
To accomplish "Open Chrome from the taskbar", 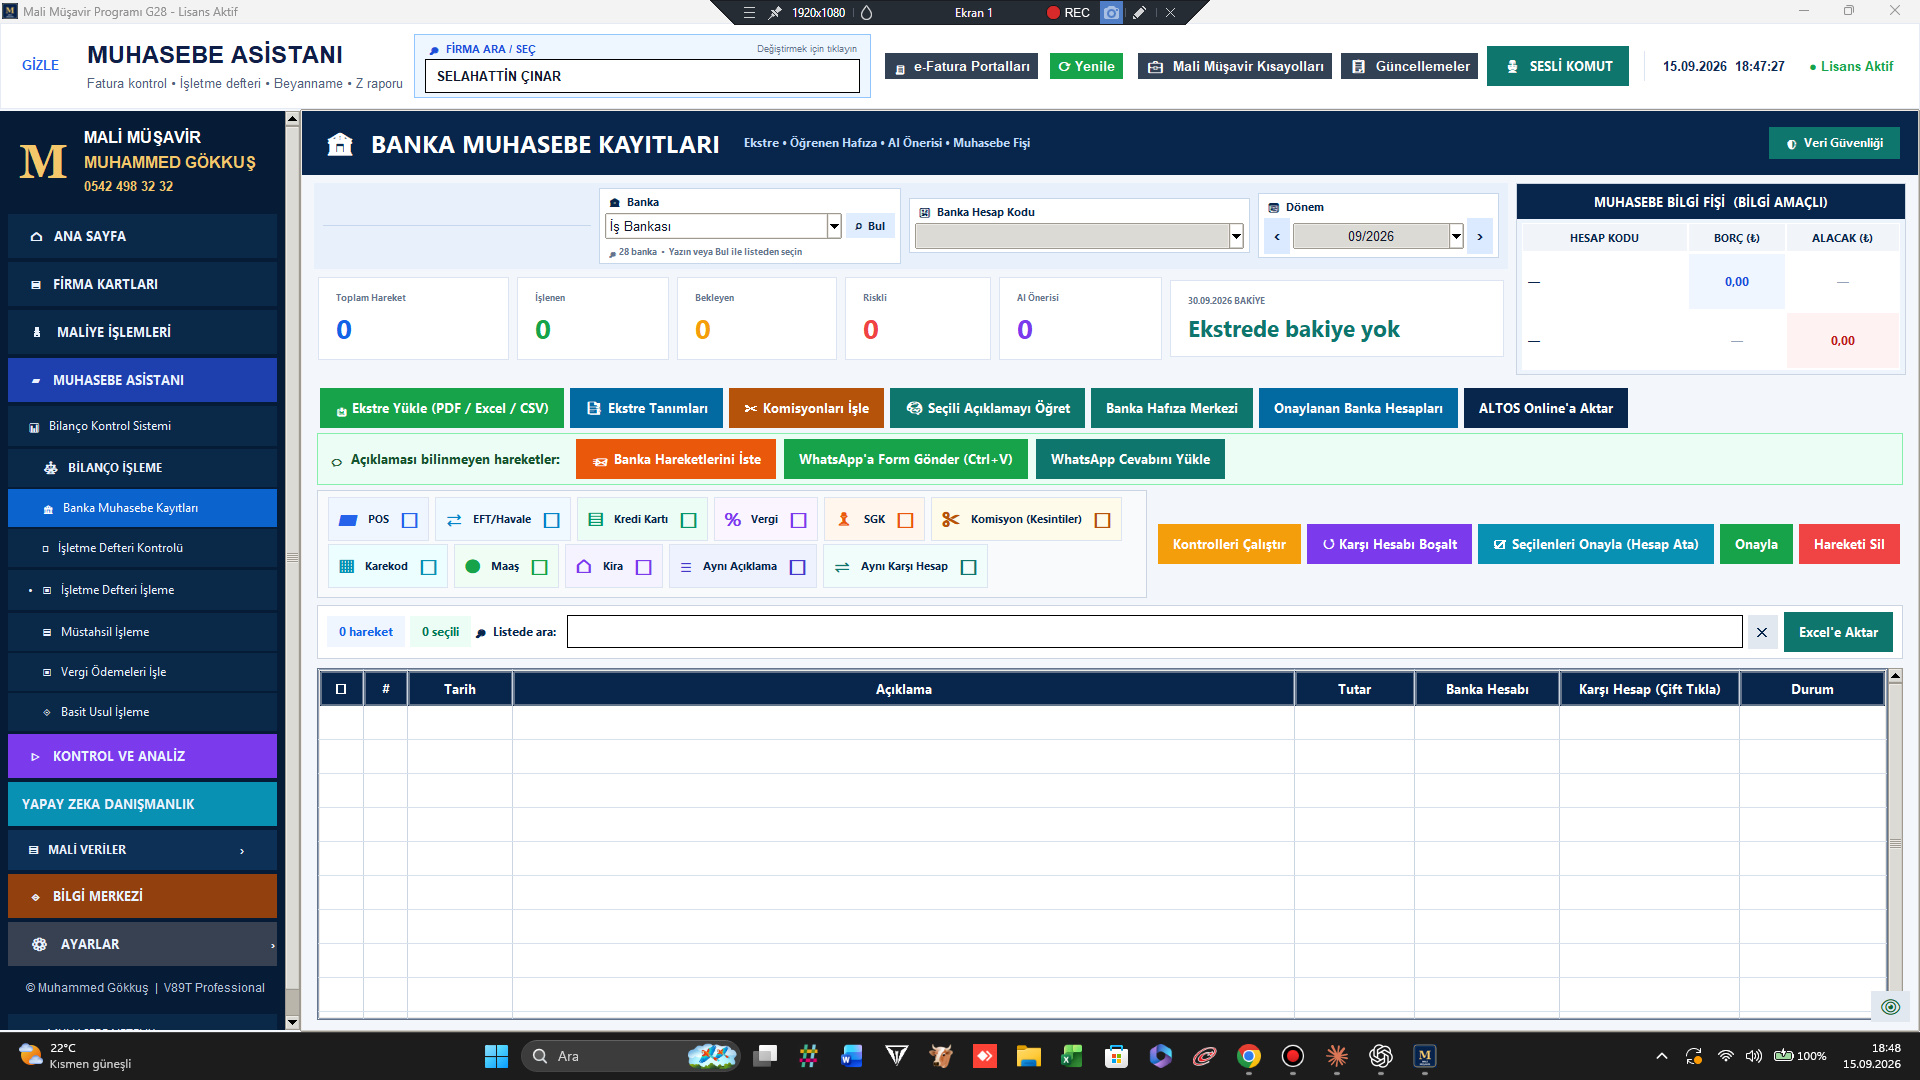I will [x=1248, y=1056].
